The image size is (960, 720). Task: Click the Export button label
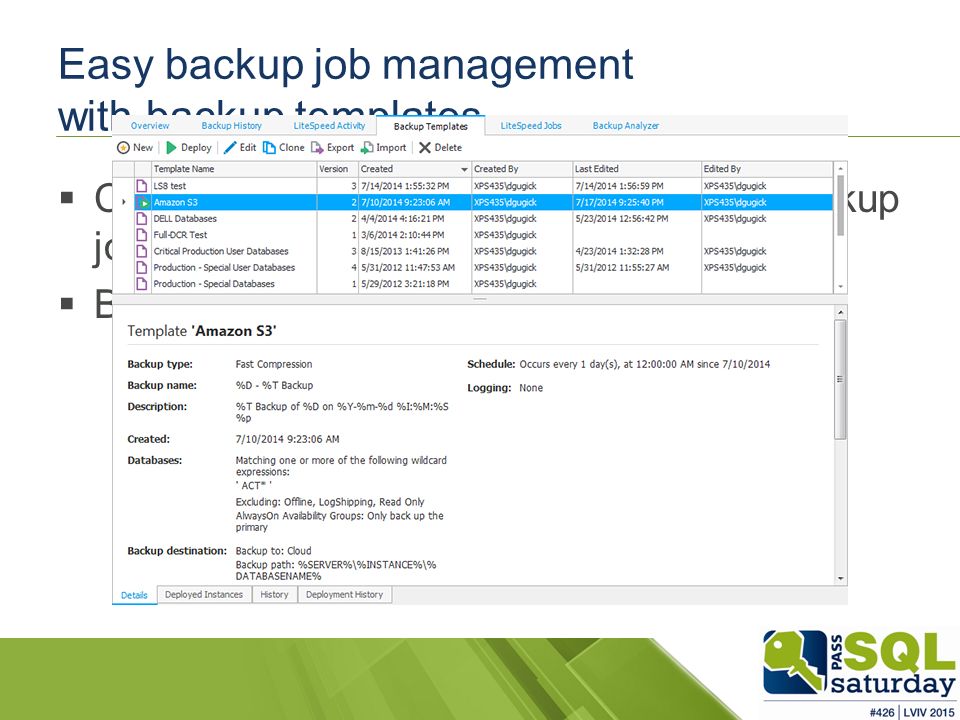tap(340, 148)
